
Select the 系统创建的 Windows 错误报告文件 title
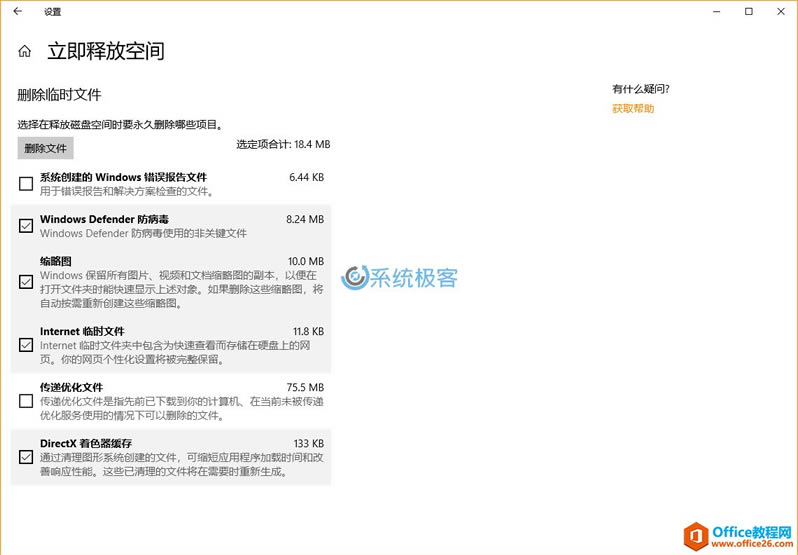(124, 177)
